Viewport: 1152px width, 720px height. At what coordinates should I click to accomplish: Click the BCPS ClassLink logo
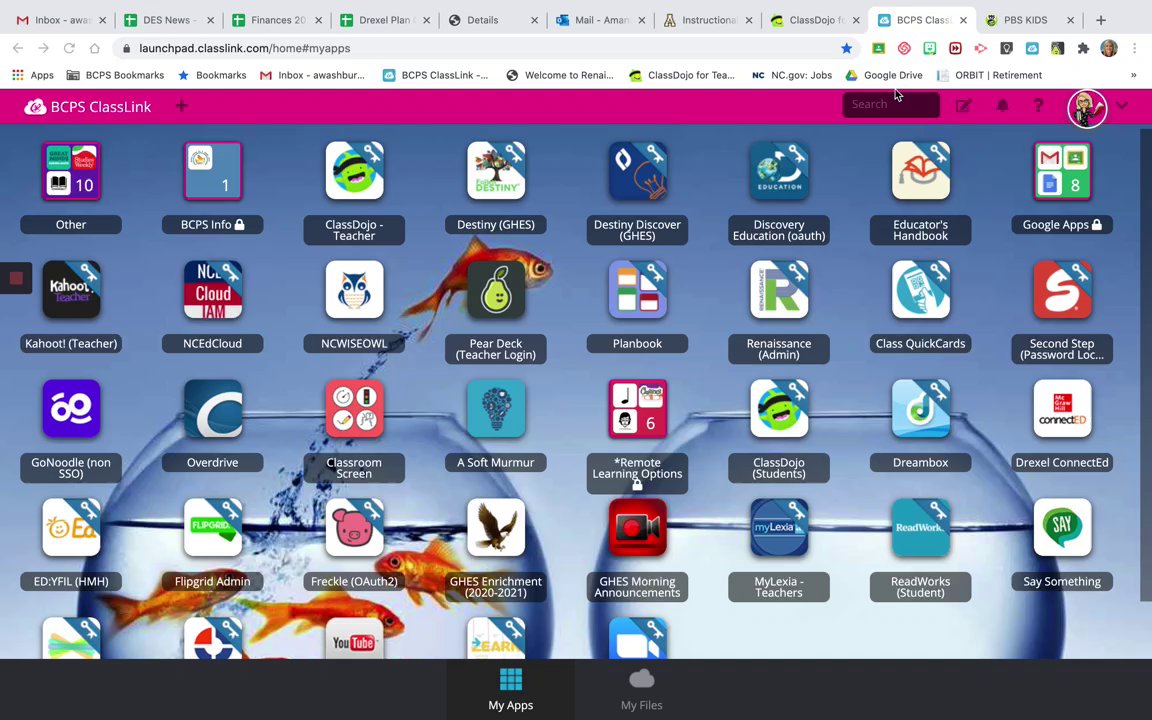(87, 107)
